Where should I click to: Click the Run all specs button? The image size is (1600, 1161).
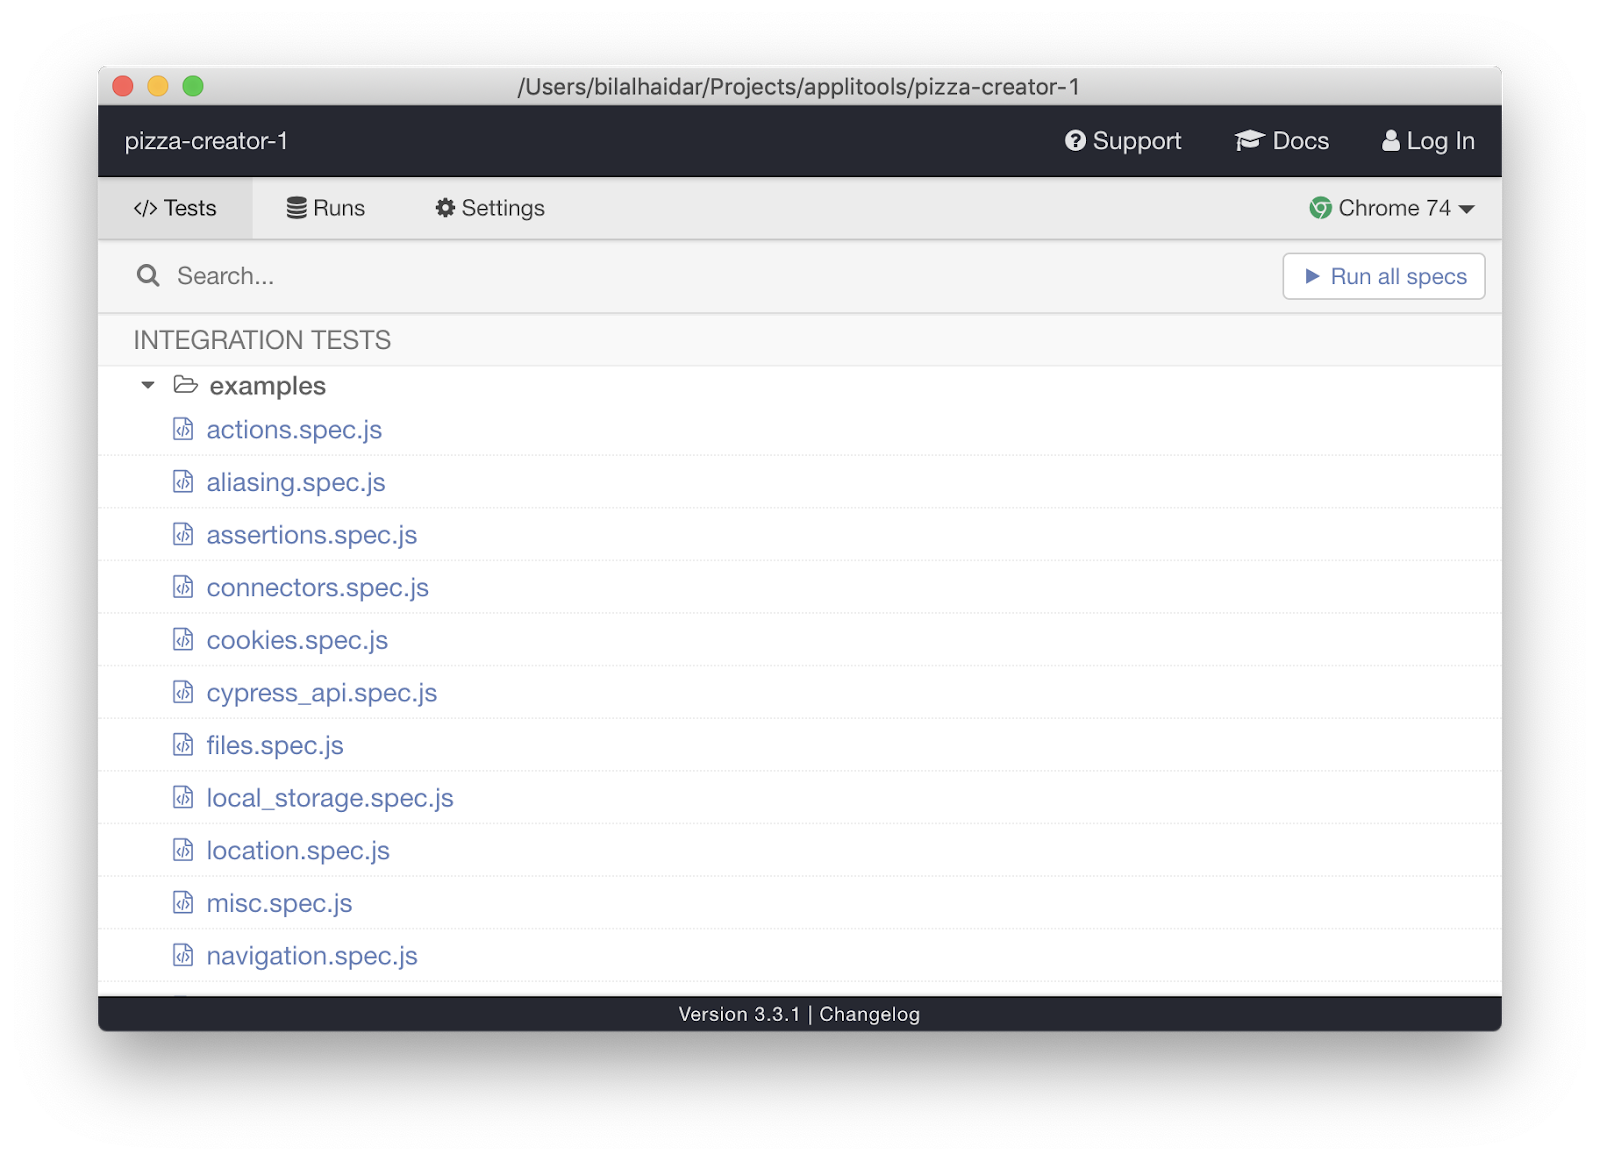(1383, 276)
